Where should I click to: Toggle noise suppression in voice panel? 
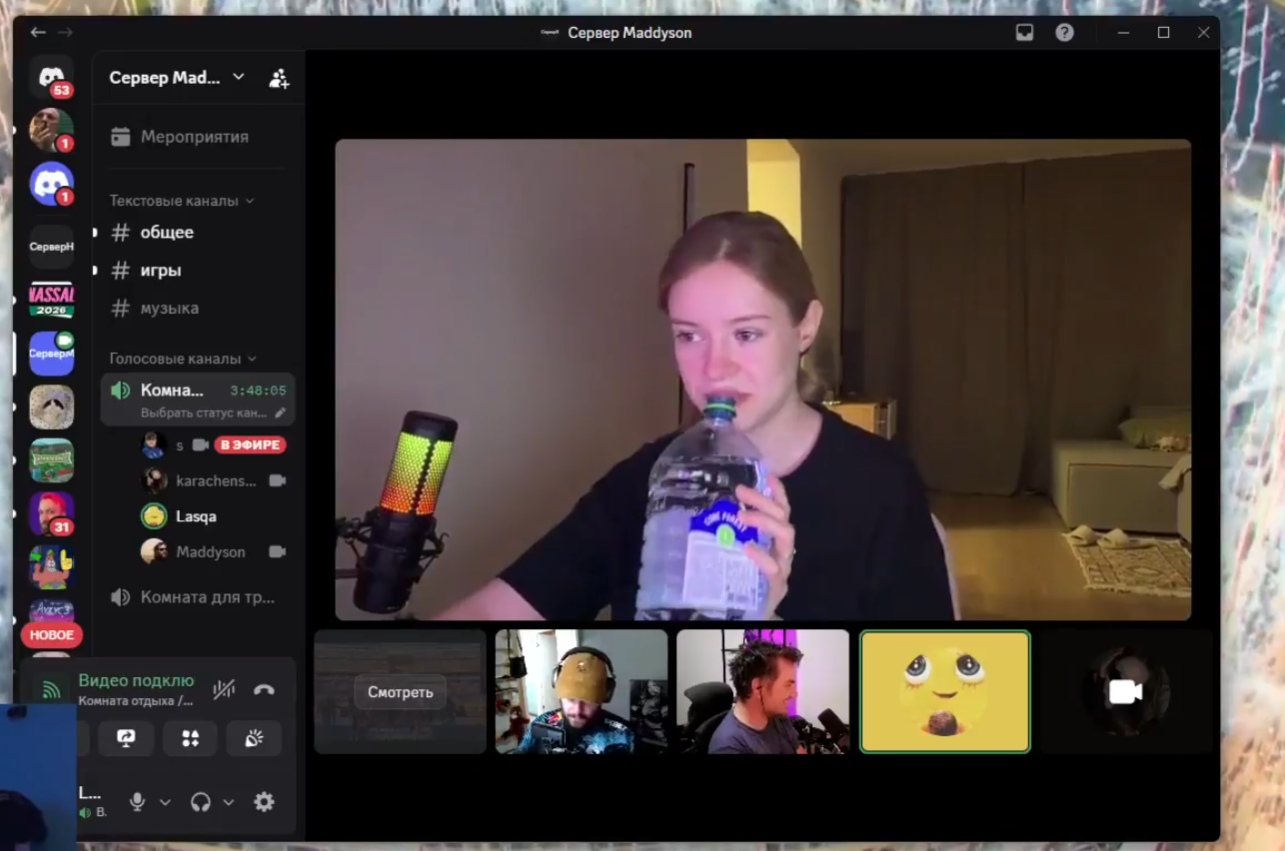[224, 689]
